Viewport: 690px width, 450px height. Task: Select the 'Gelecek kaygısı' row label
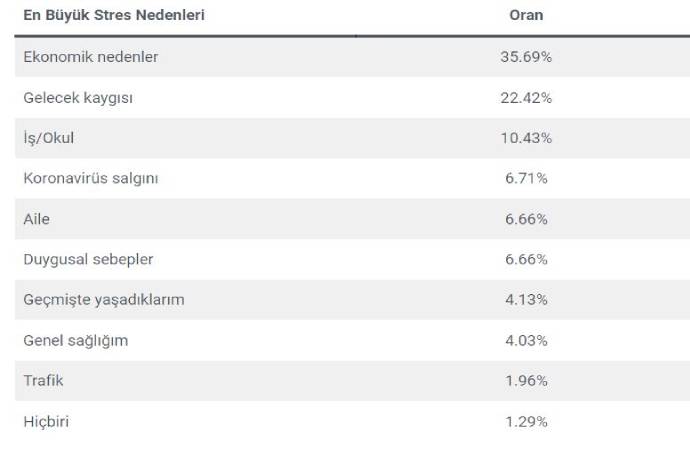point(78,97)
